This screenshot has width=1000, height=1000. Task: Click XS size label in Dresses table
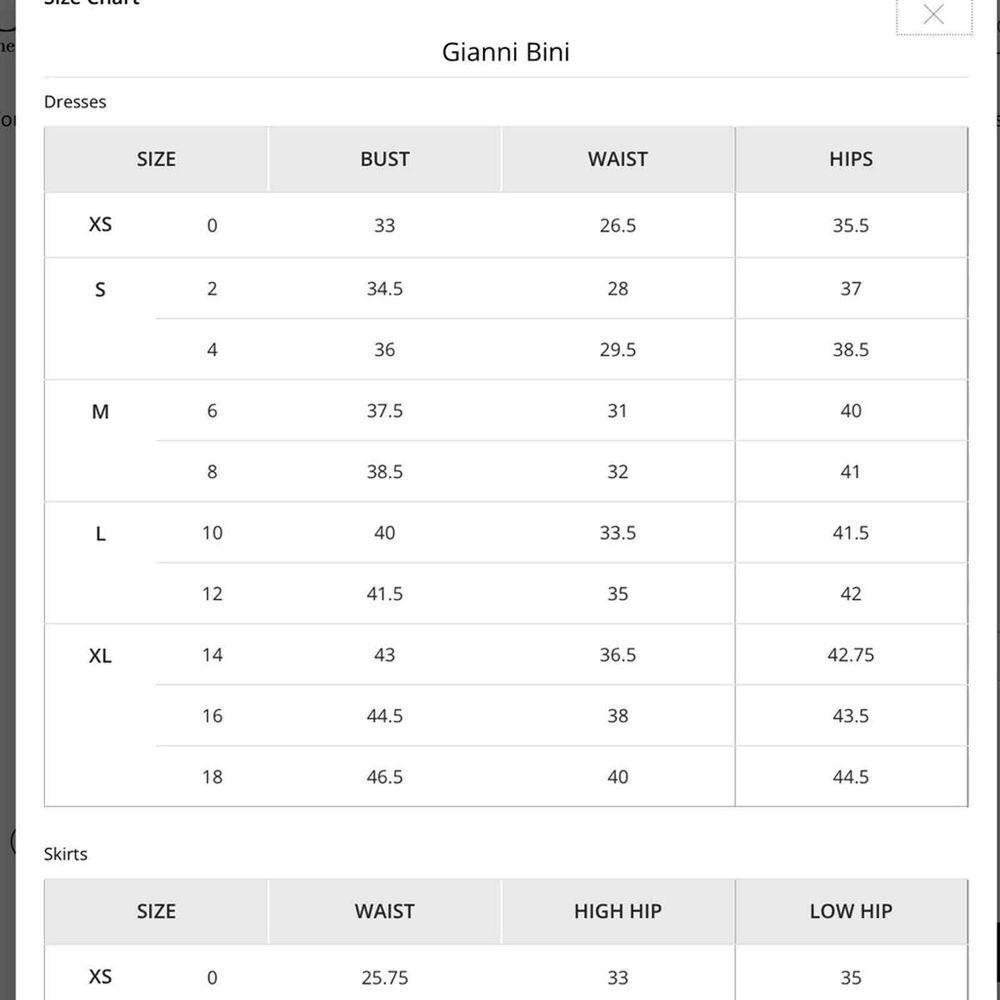click(100, 224)
